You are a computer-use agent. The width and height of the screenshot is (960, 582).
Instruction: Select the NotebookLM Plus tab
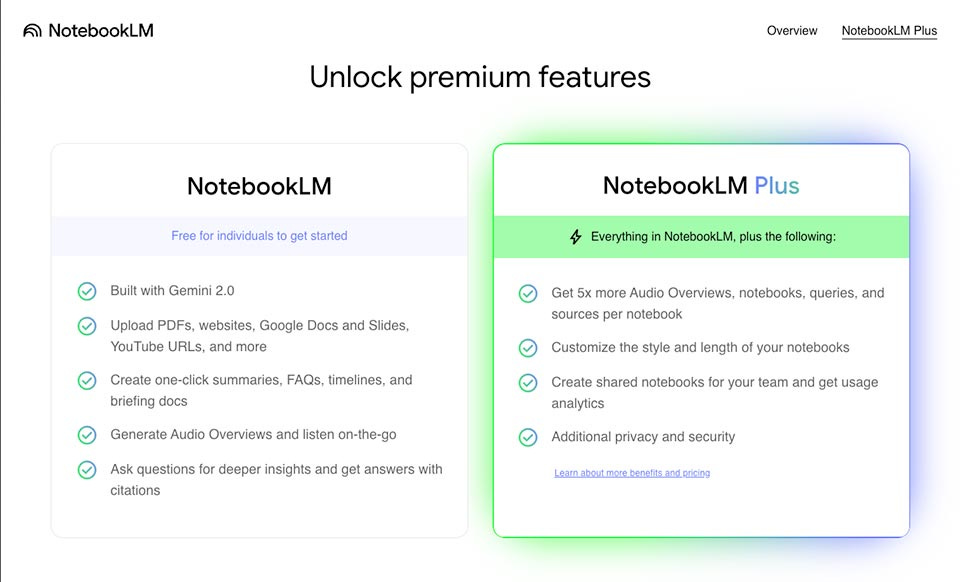[889, 30]
